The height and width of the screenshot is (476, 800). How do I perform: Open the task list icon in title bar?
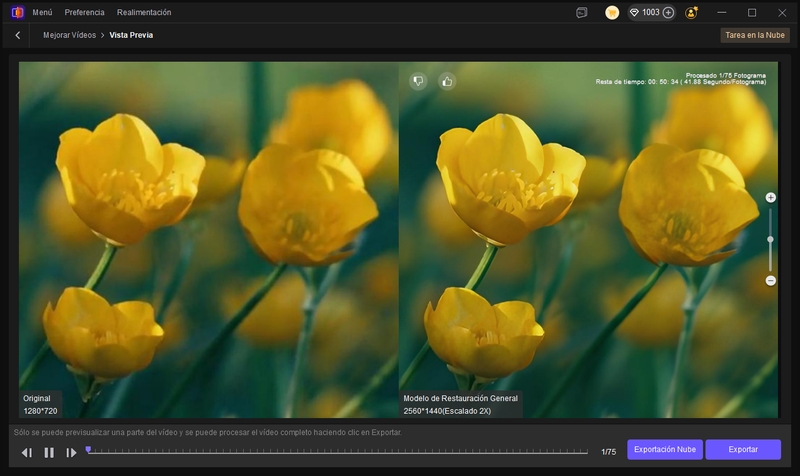pyautogui.click(x=582, y=12)
